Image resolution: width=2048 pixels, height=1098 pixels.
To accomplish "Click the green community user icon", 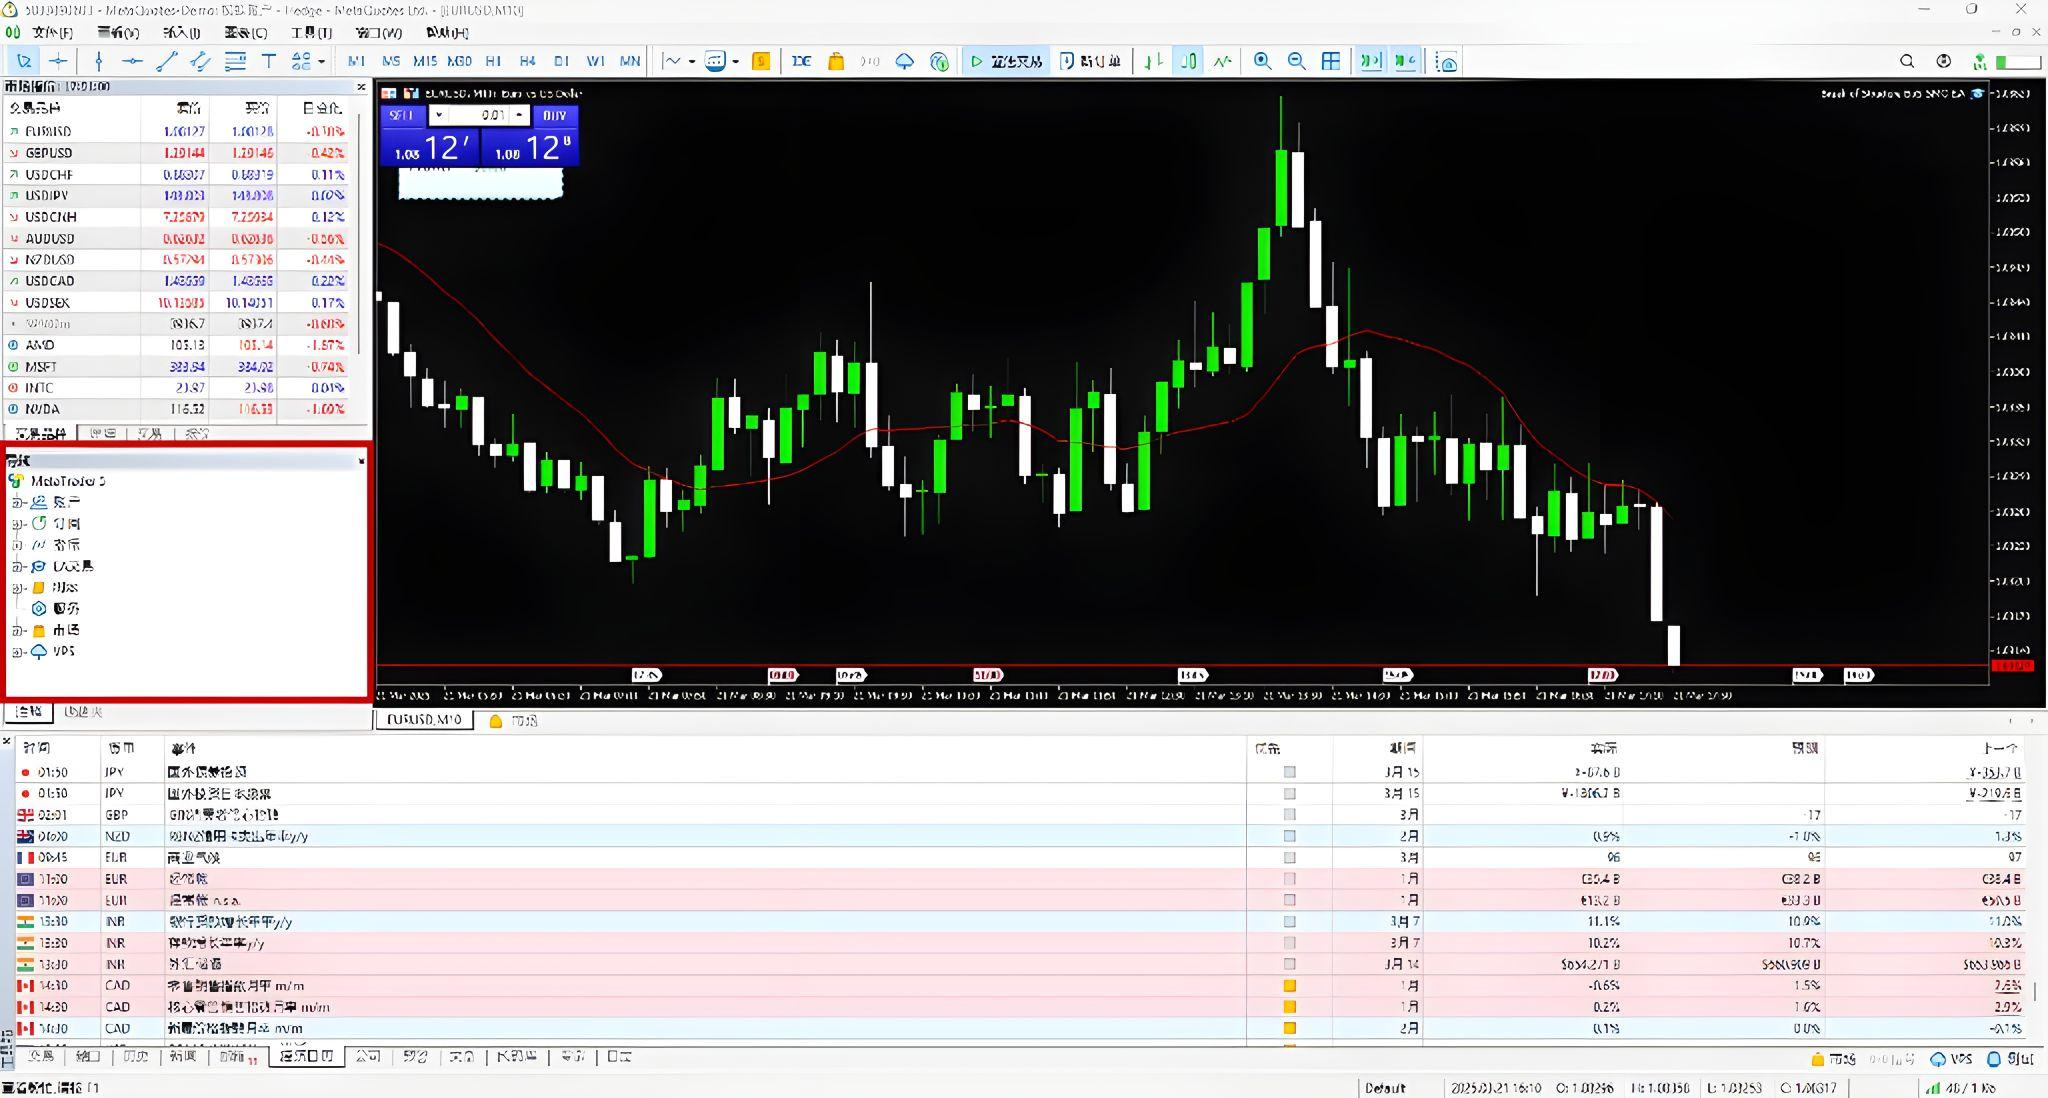I will click(1979, 61).
